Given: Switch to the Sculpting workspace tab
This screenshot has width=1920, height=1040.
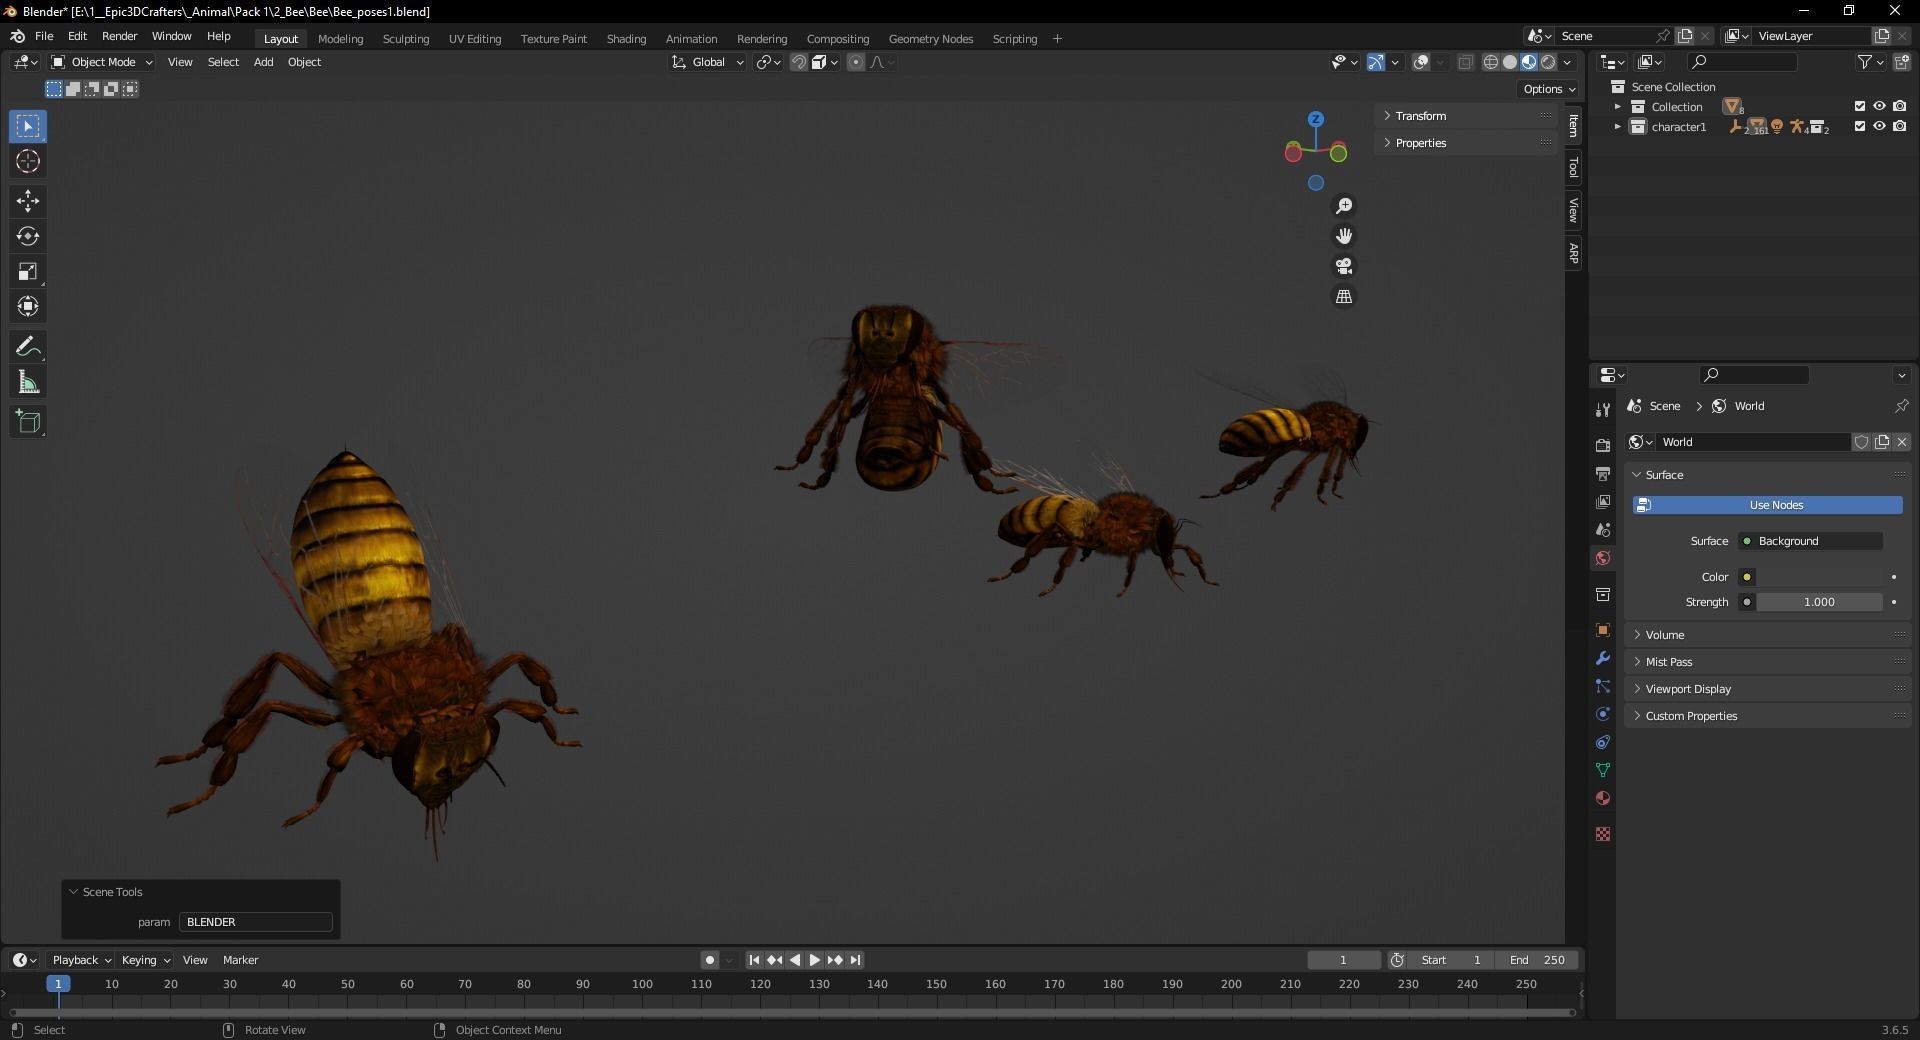Looking at the screenshot, I should point(405,39).
